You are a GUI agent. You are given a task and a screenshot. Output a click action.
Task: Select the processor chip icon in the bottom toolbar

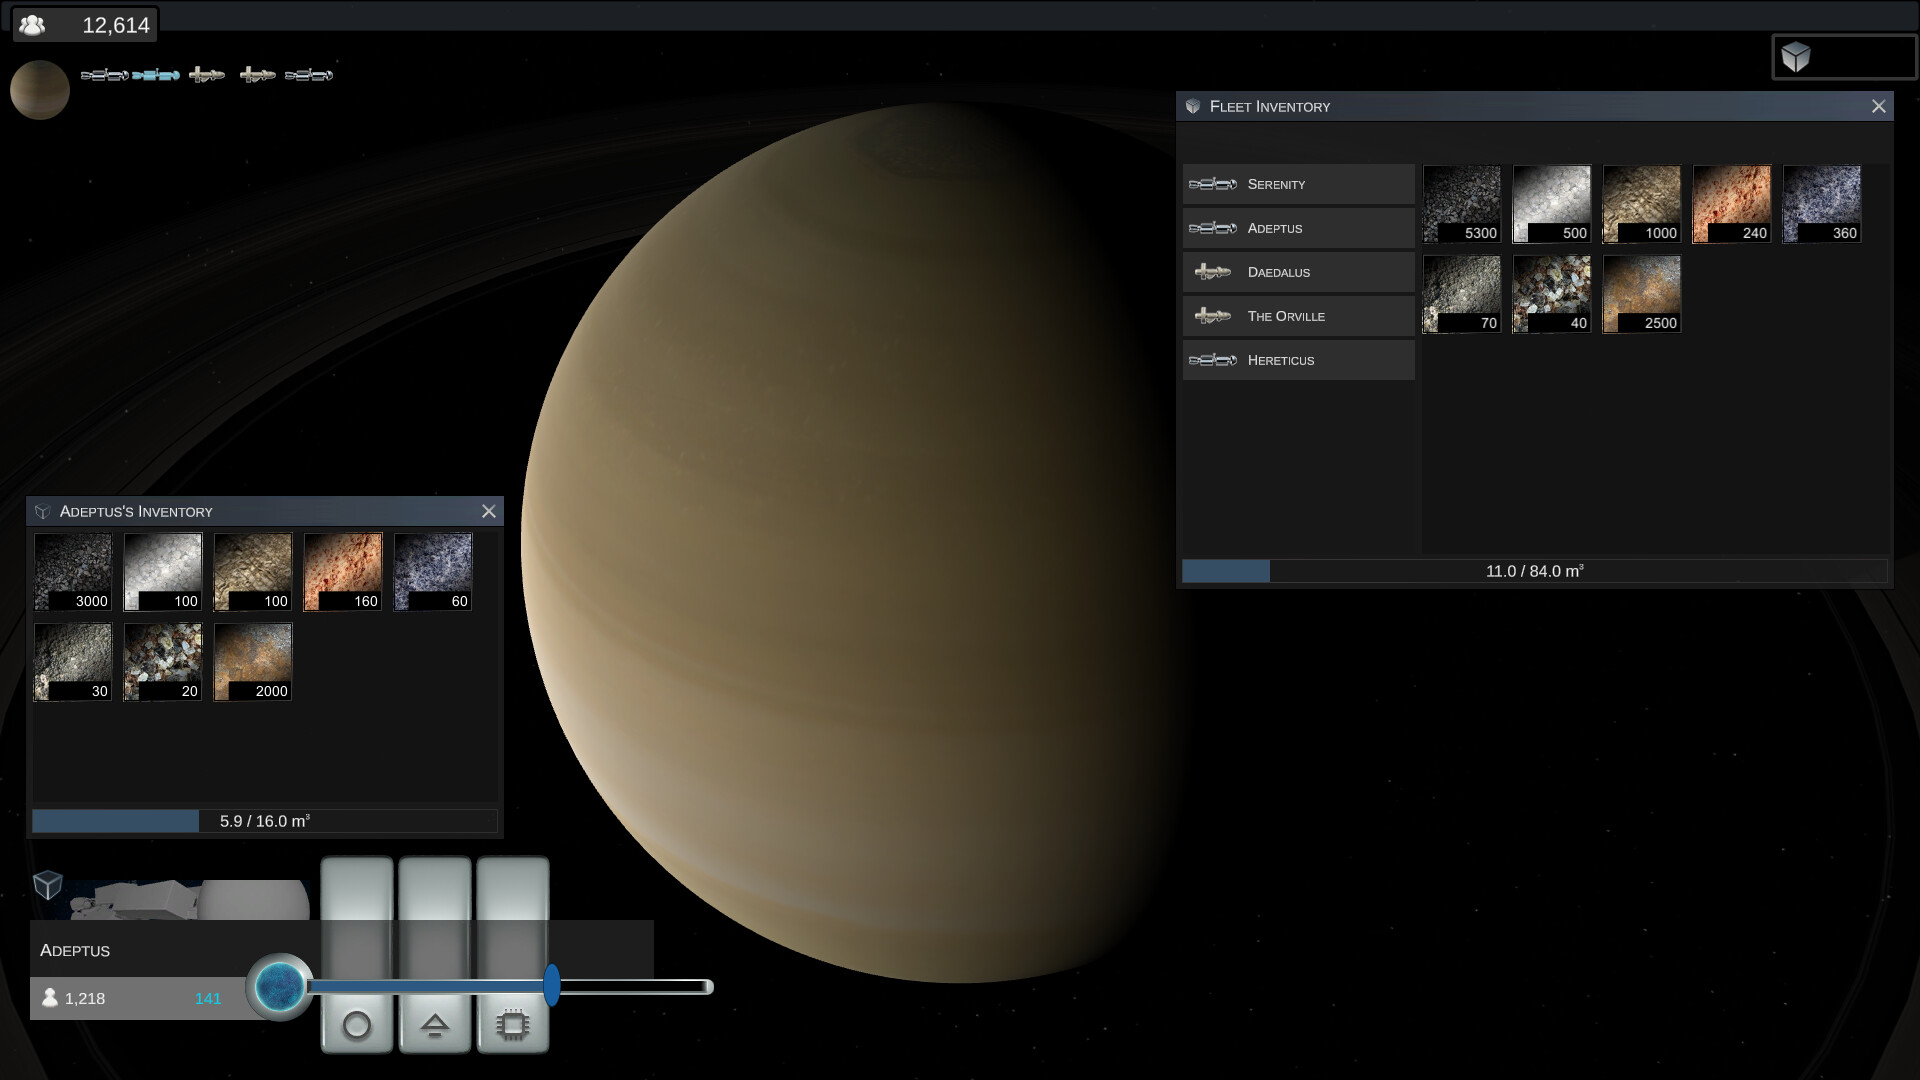point(513,1024)
